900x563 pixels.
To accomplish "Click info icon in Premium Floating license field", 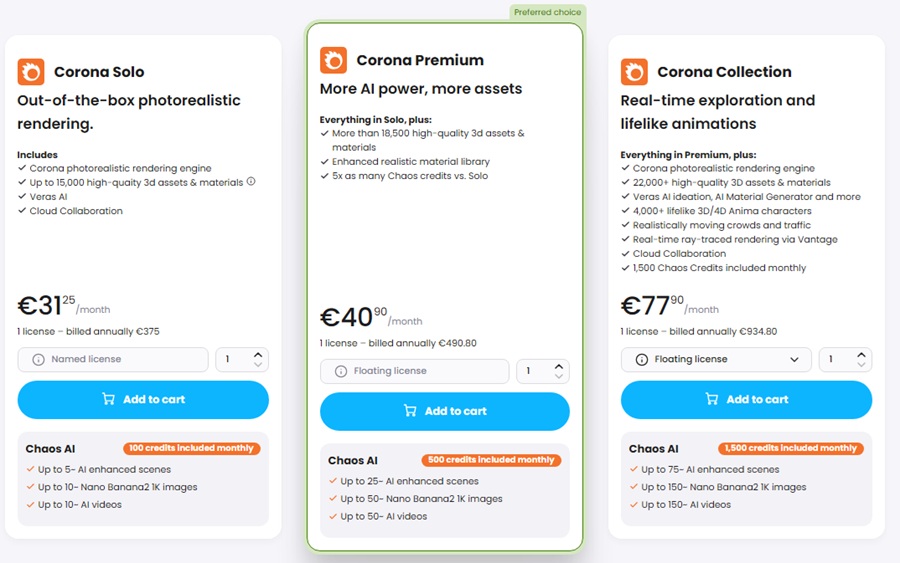I will [x=341, y=371].
